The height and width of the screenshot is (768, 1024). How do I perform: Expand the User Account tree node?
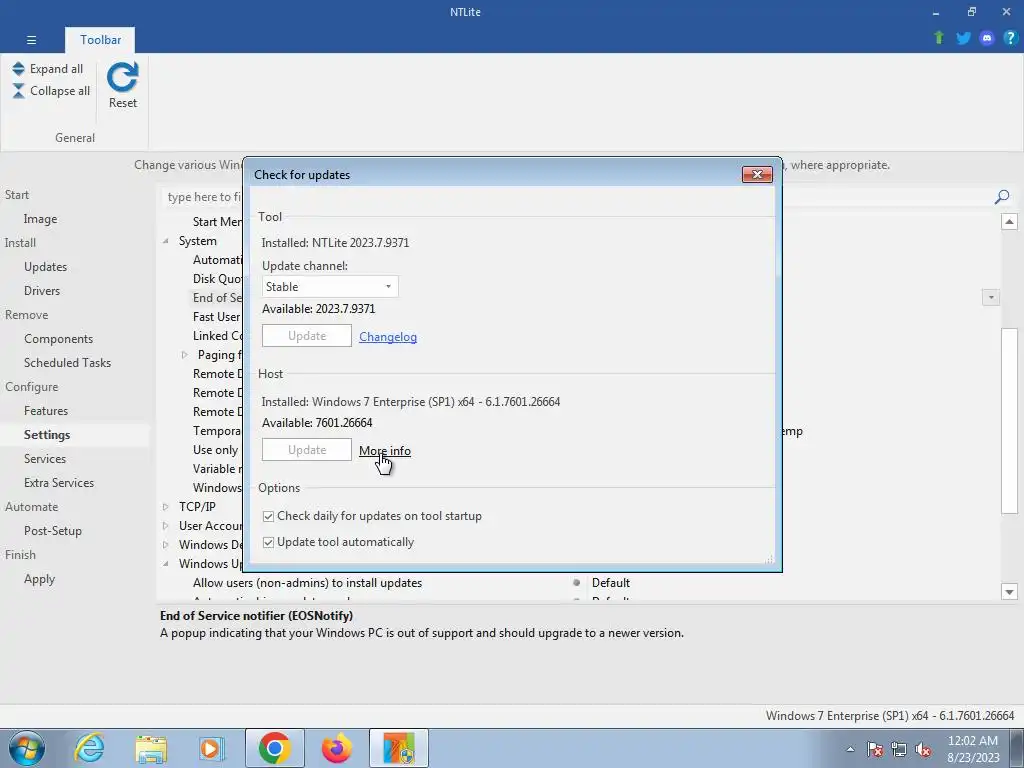coord(166,526)
